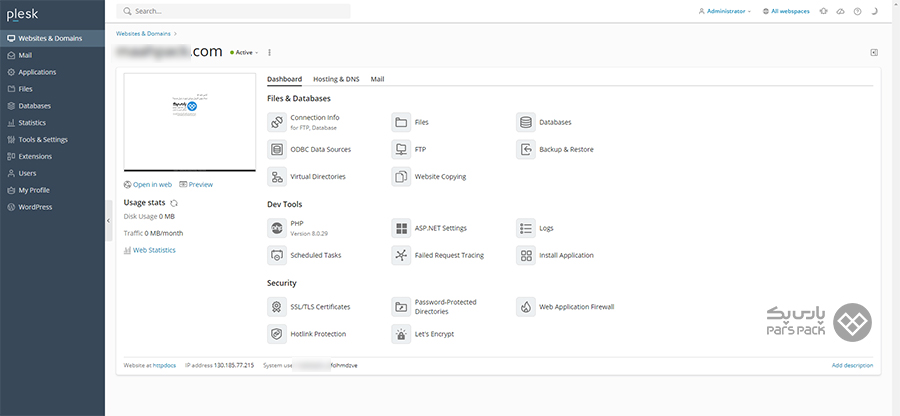
Task: Open Web Application Firewall icon
Action: (526, 307)
